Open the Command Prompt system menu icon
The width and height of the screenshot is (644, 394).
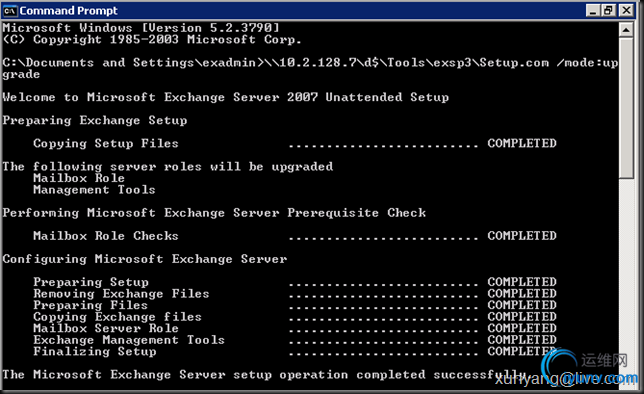9,11
